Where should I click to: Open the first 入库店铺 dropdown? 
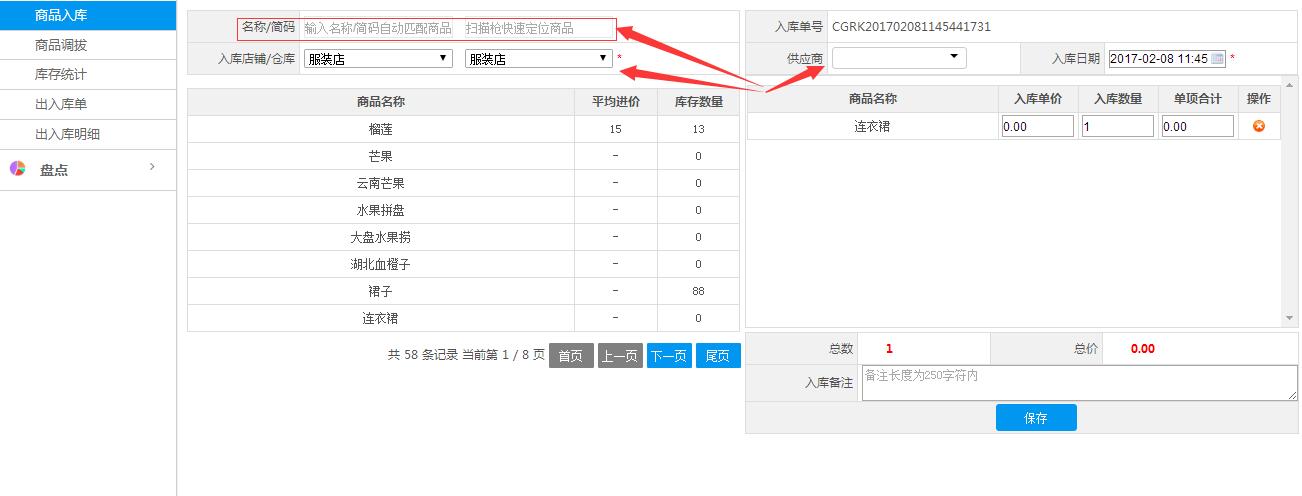click(x=378, y=59)
